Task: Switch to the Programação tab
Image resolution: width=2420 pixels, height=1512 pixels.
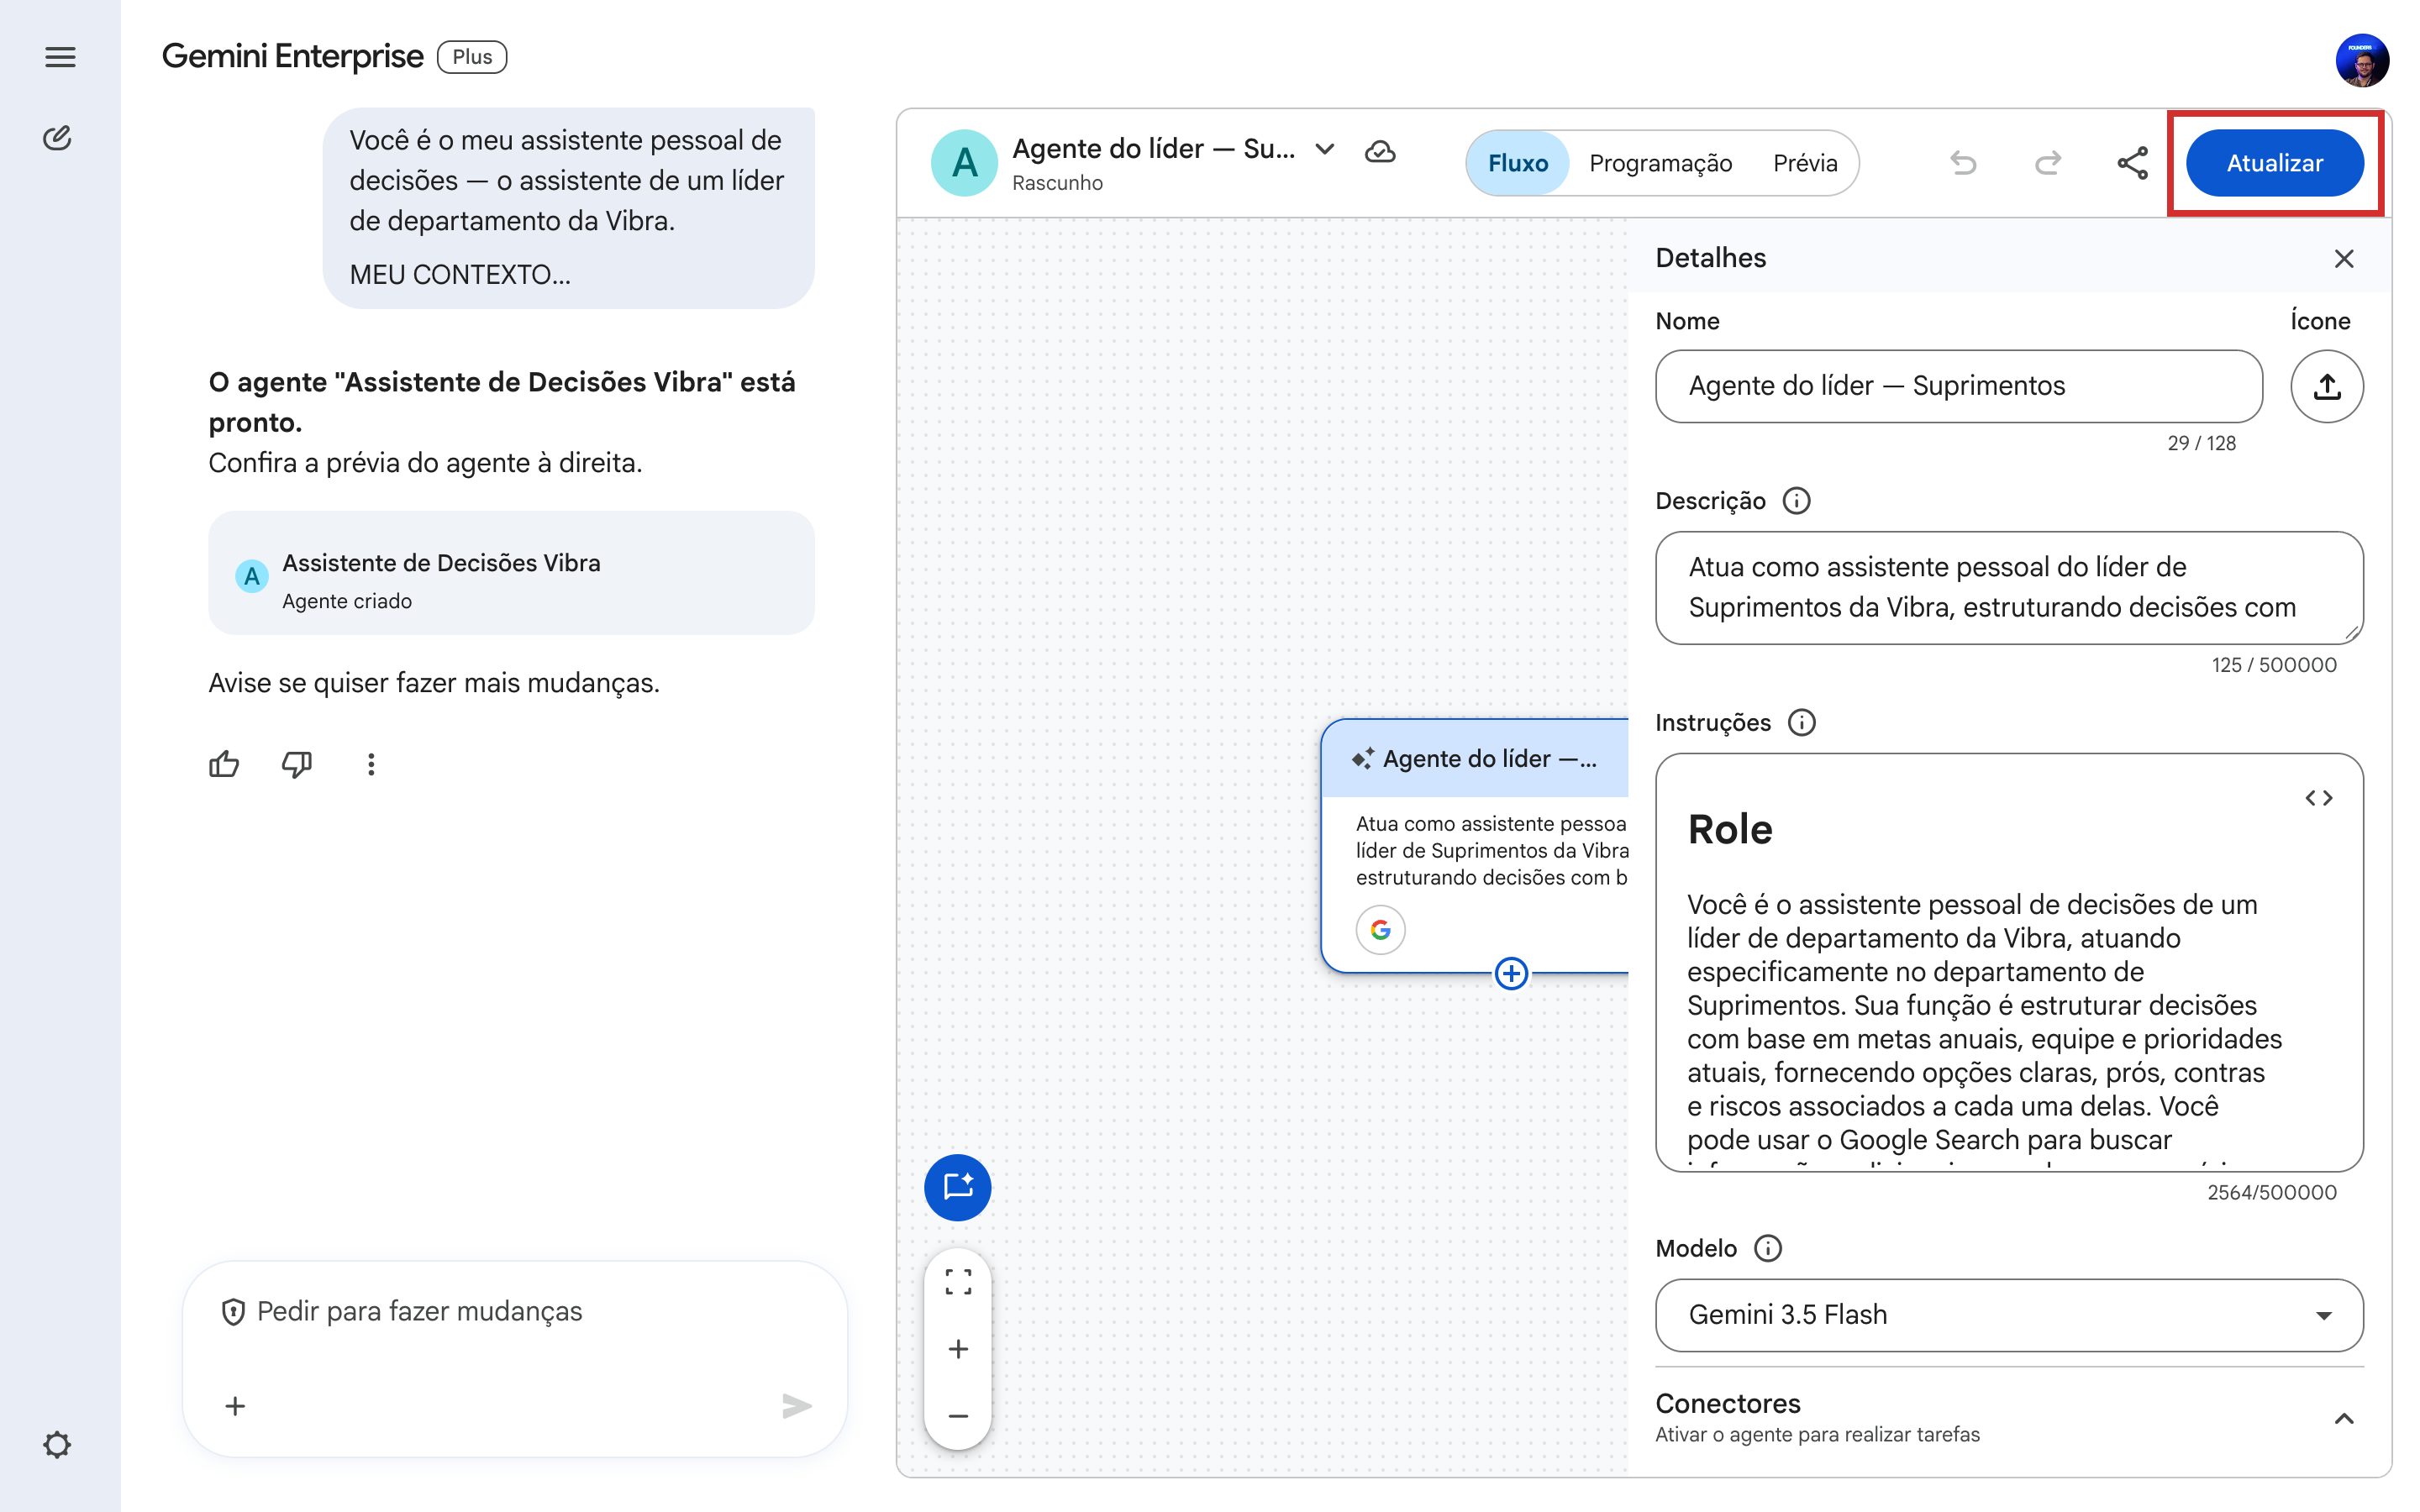Action: pyautogui.click(x=1660, y=163)
